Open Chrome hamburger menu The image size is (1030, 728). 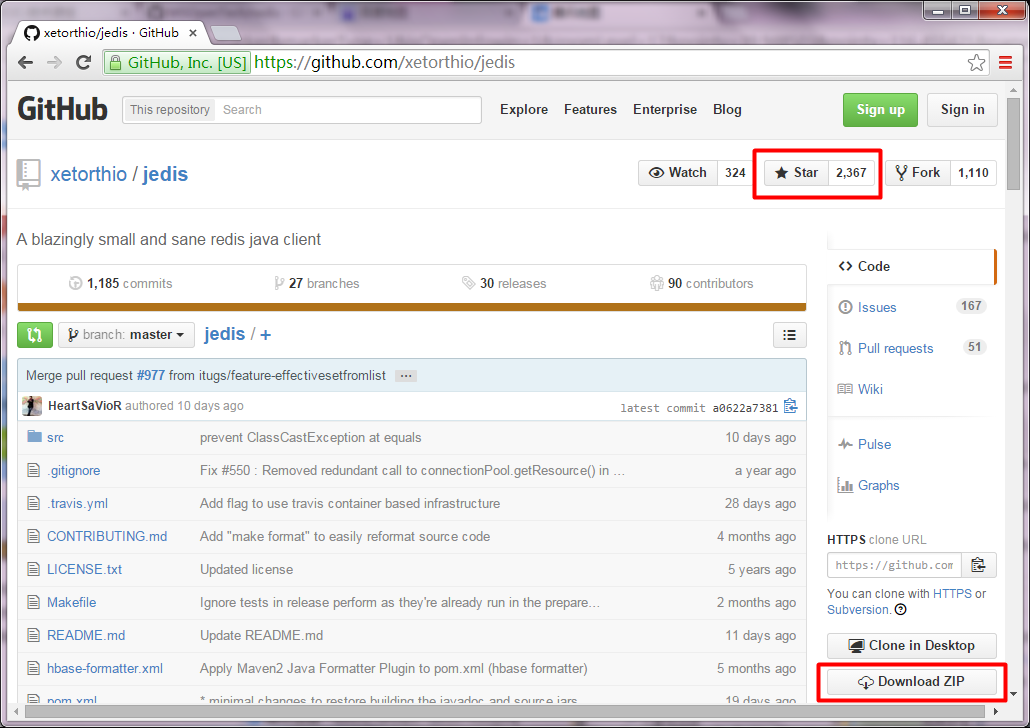tap(1005, 62)
